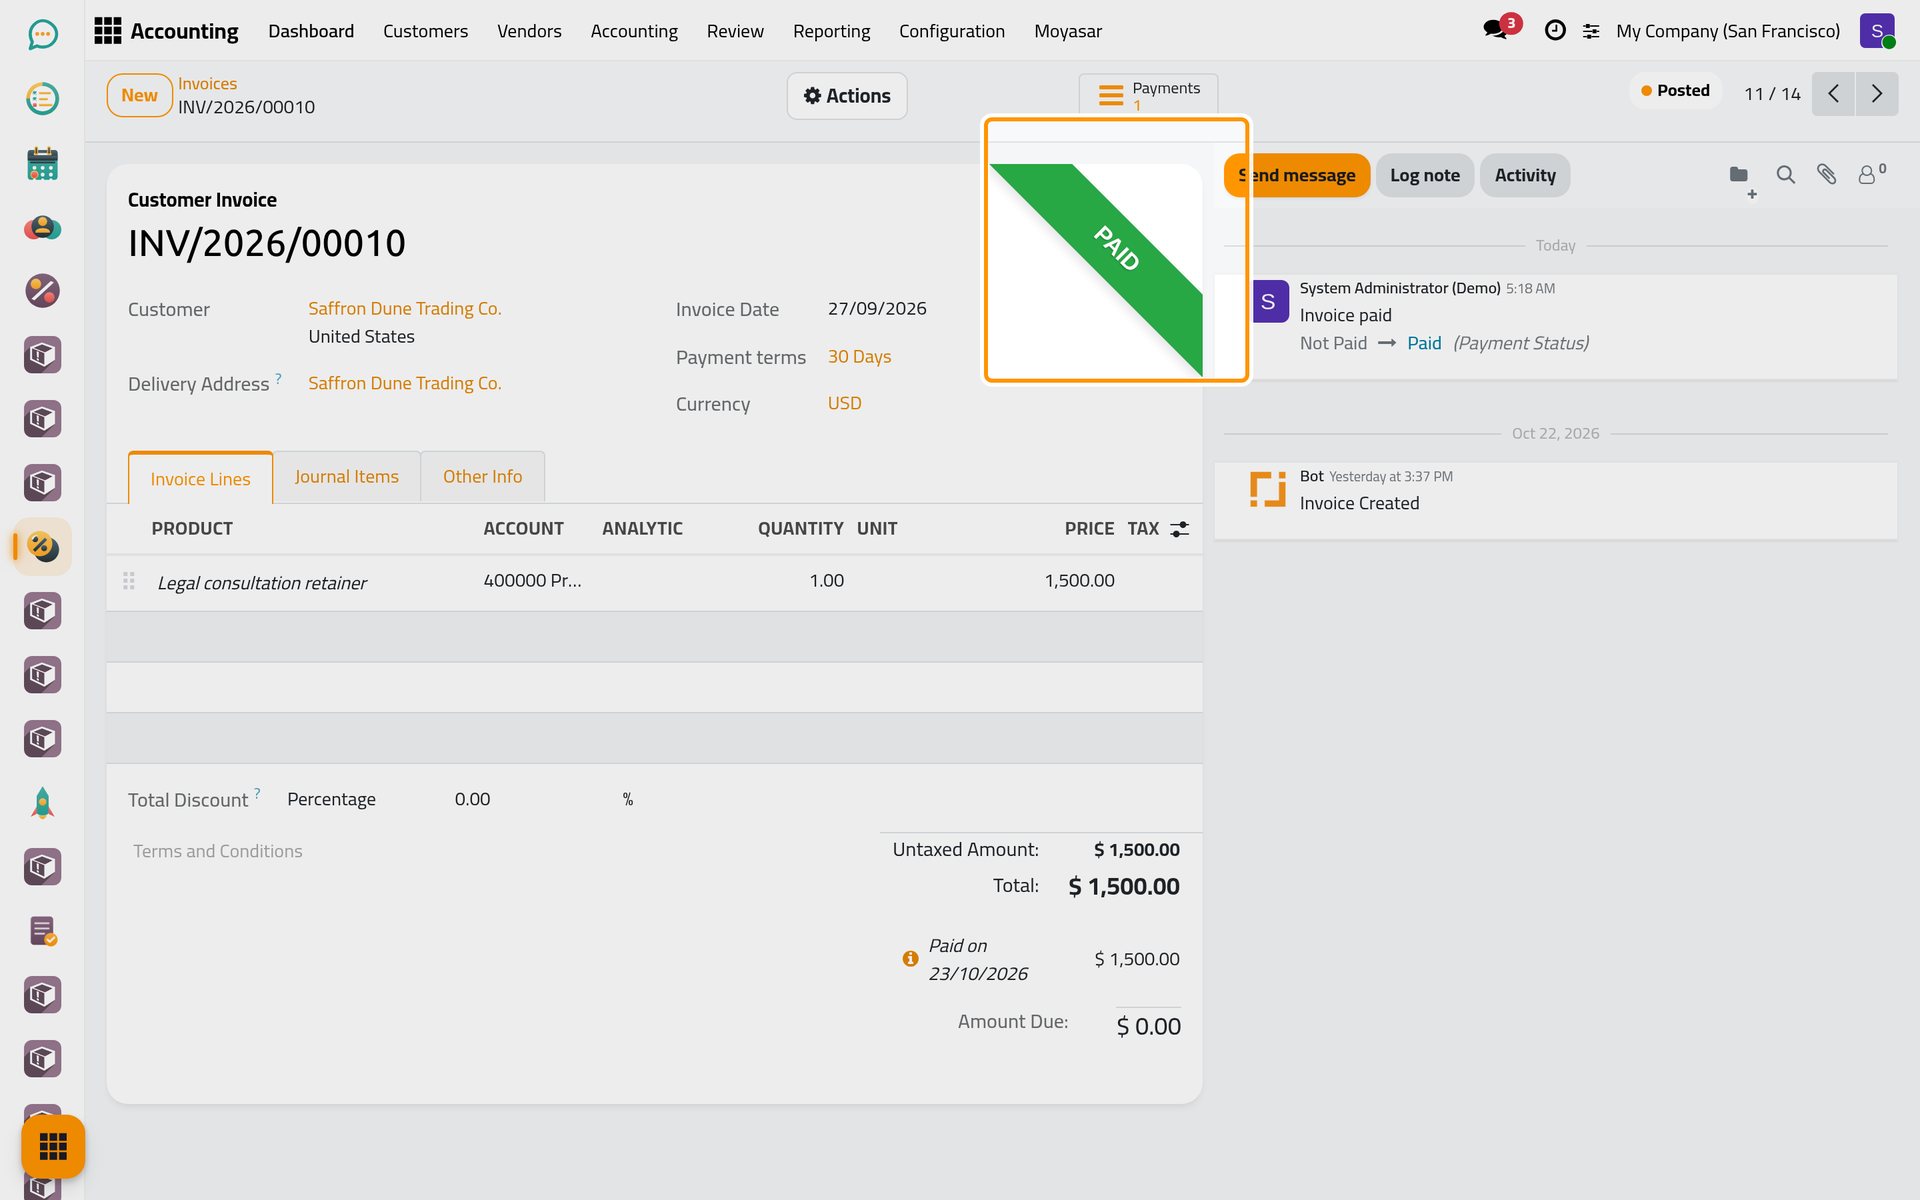Open the Payments smart button
Screen dimensions: 1920x1200
tap(1148, 95)
